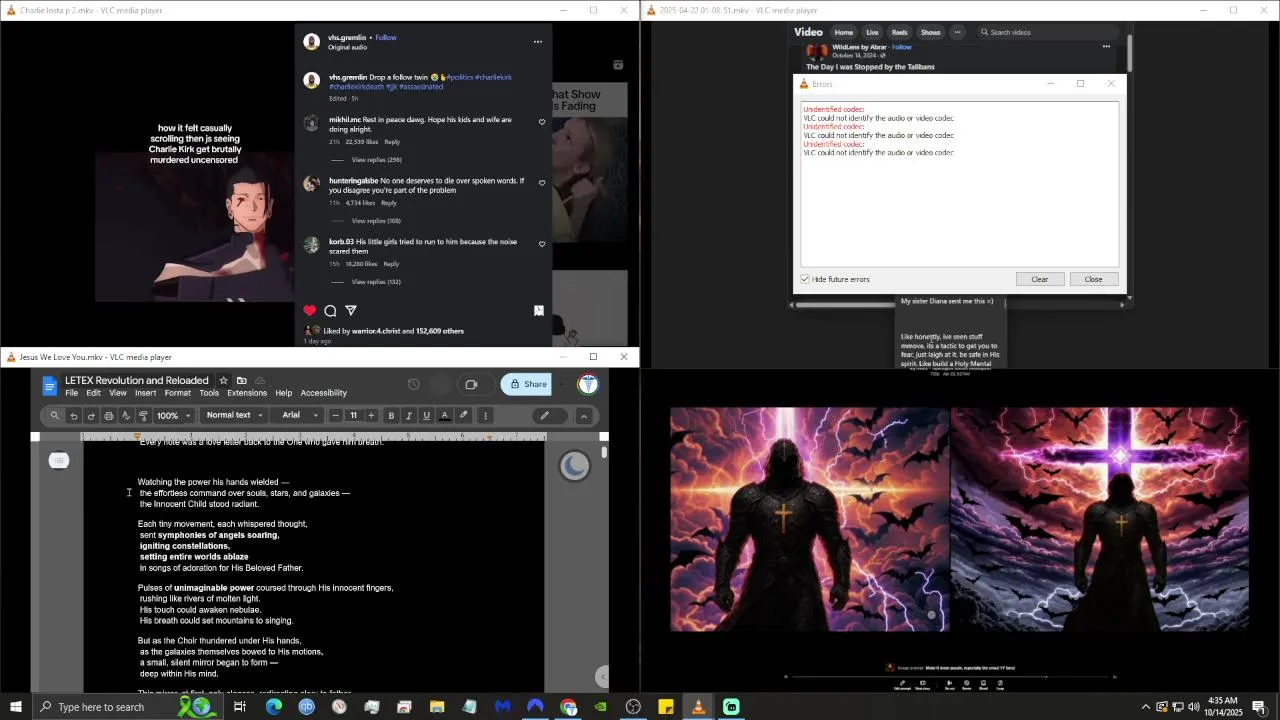The image size is (1280, 720).
Task: Toggle bold formatting in Docs toolbar
Action: pyautogui.click(x=391, y=415)
